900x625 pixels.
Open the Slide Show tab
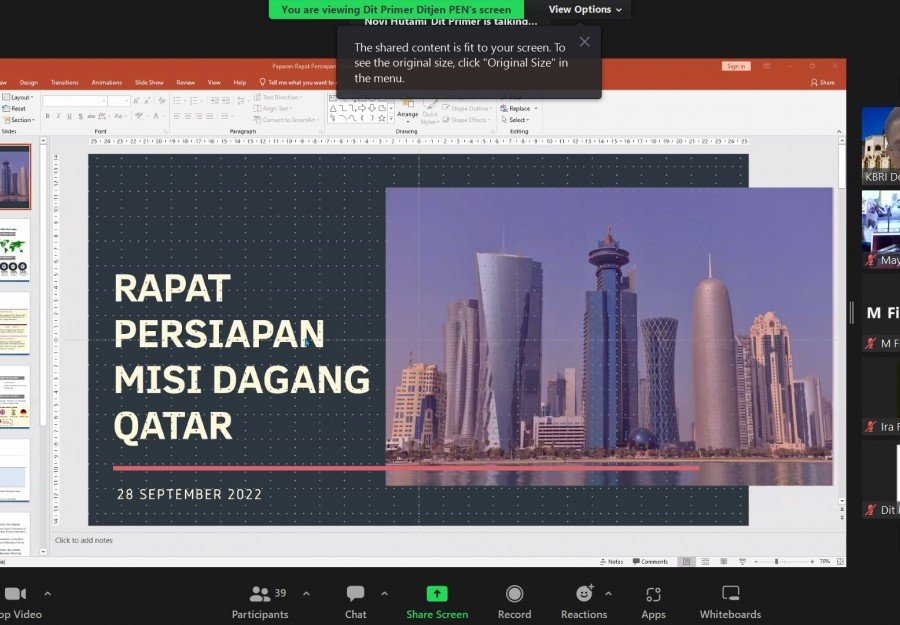click(x=149, y=83)
